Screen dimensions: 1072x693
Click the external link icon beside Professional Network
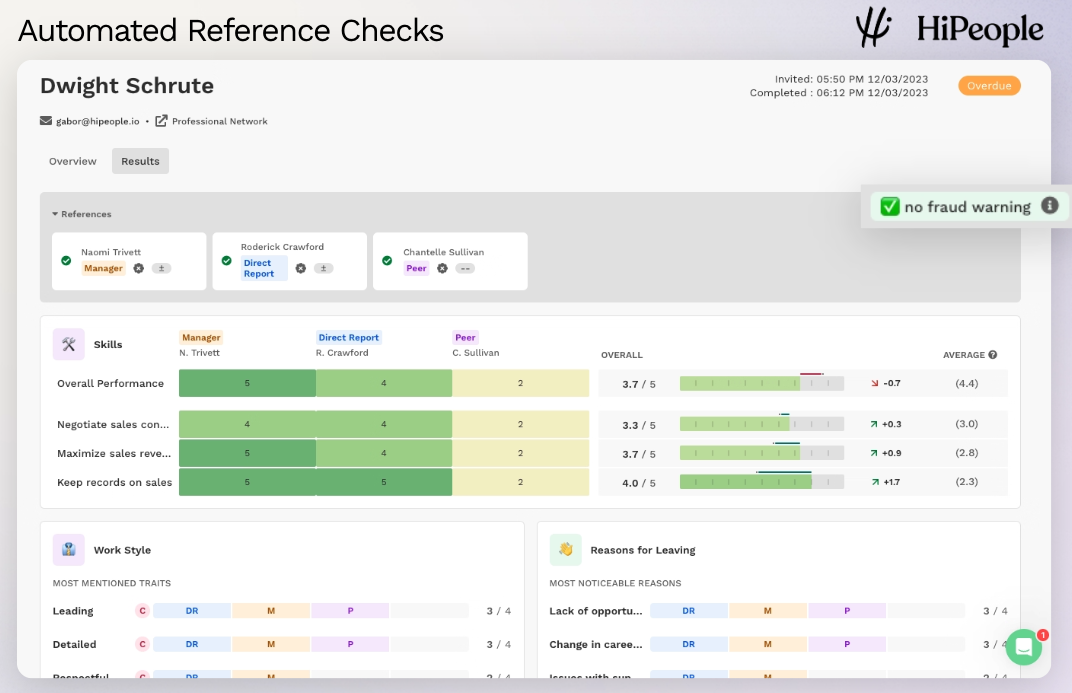pyautogui.click(x=161, y=121)
